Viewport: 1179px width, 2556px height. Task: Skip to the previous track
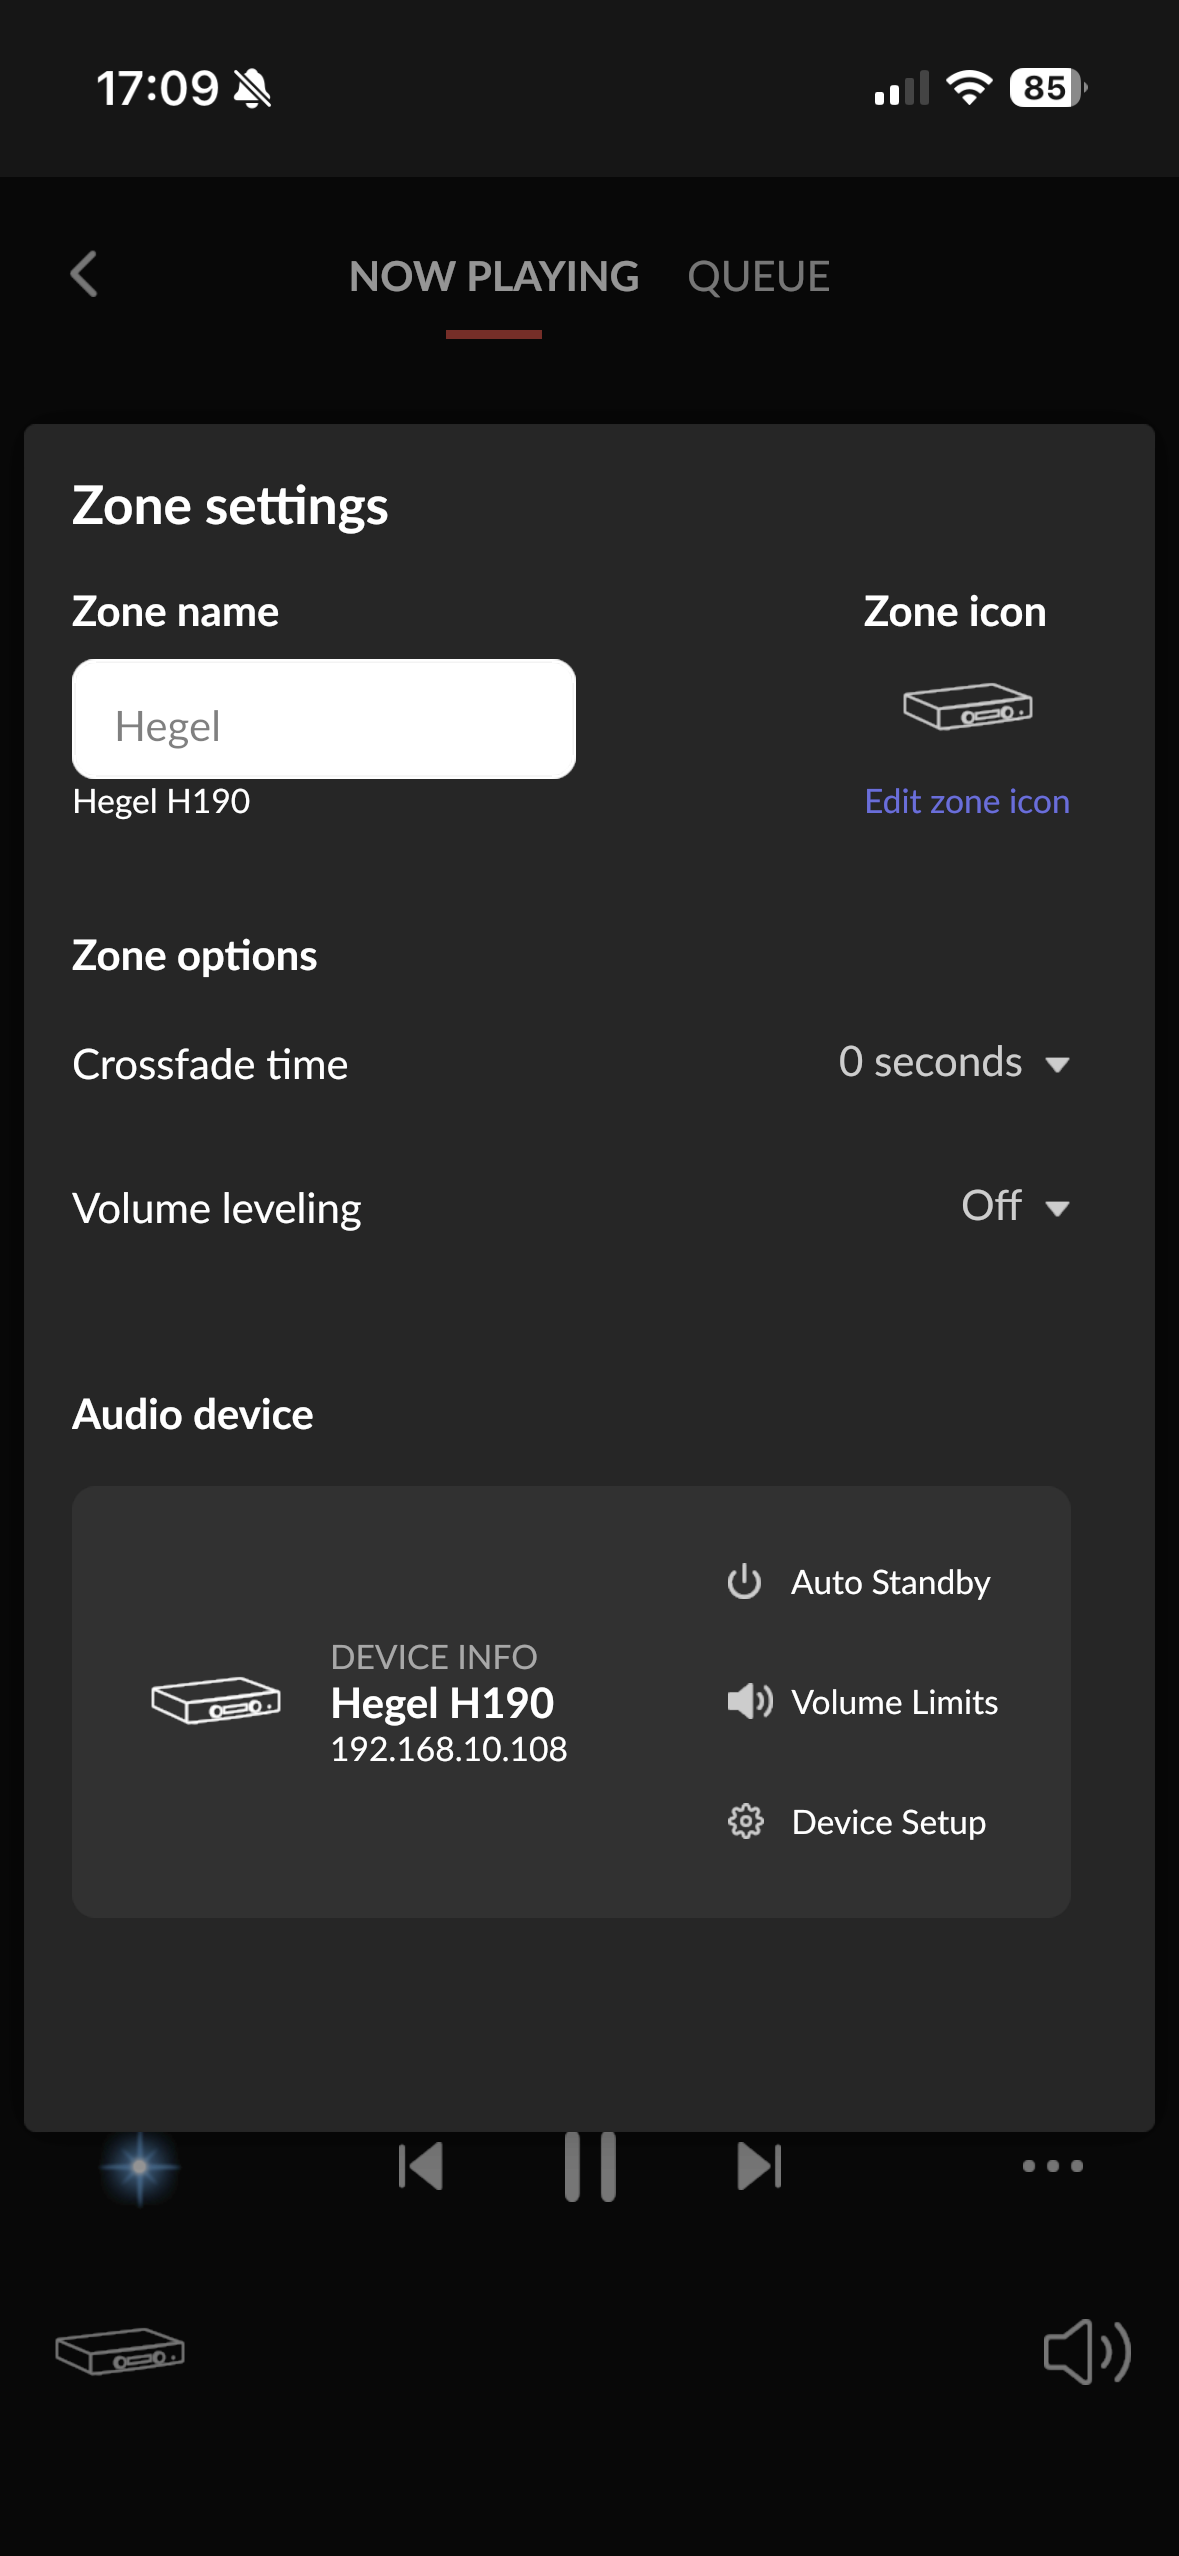420,2167
